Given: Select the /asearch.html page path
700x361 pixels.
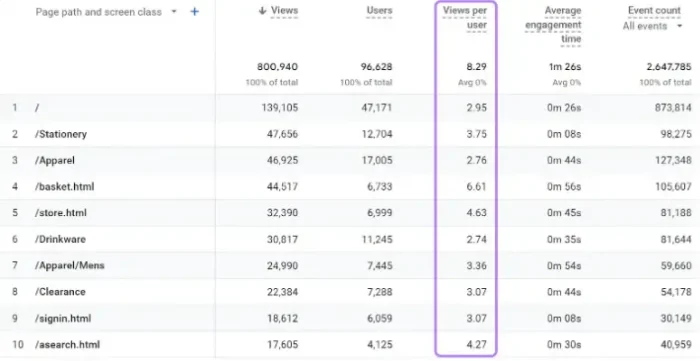Looking at the screenshot, I should coord(67,344).
